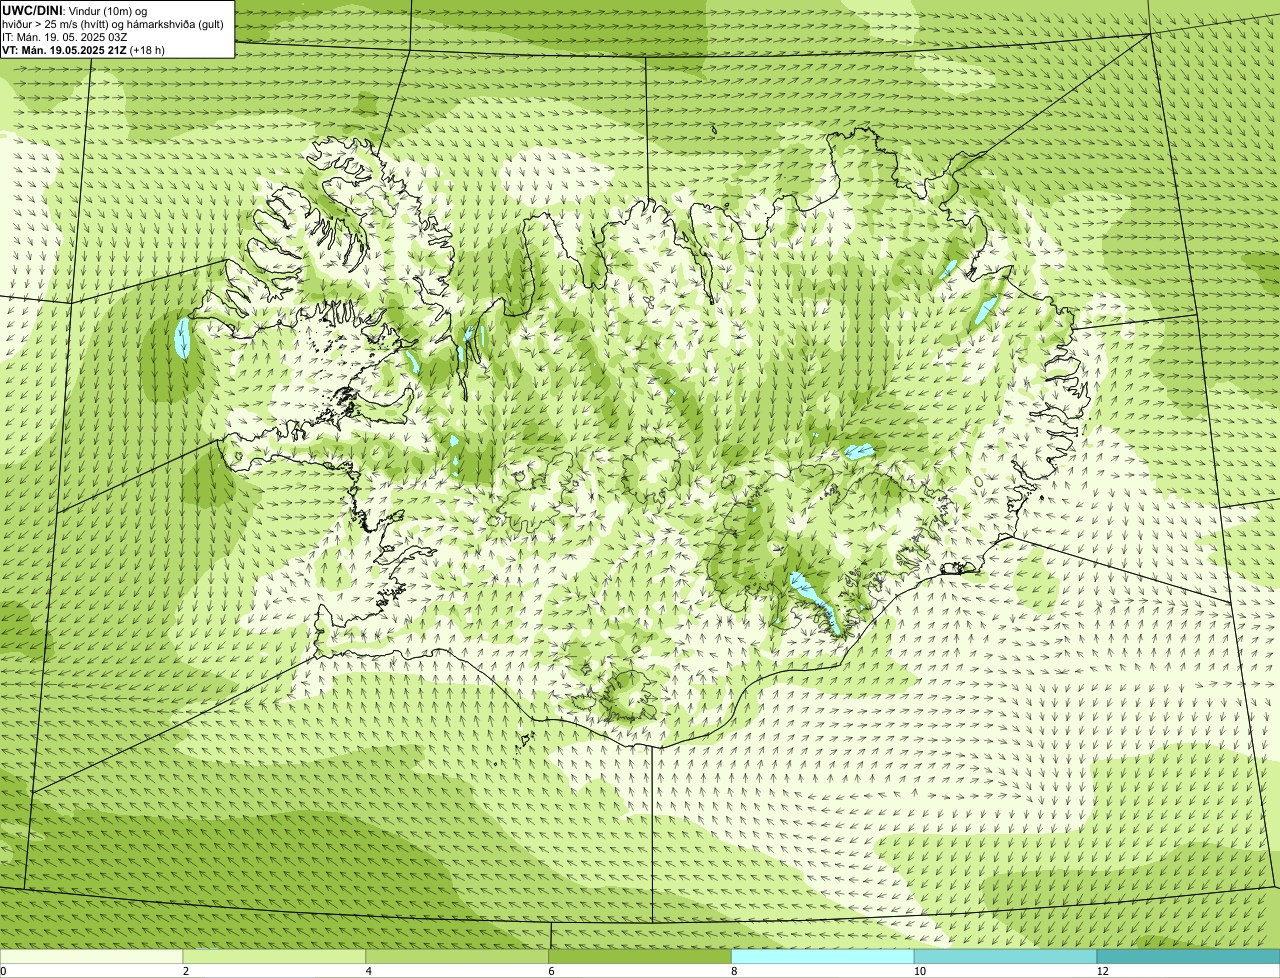Click the UWC/DINI title in the legend box
The image size is (1280, 978).
(x=33, y=10)
